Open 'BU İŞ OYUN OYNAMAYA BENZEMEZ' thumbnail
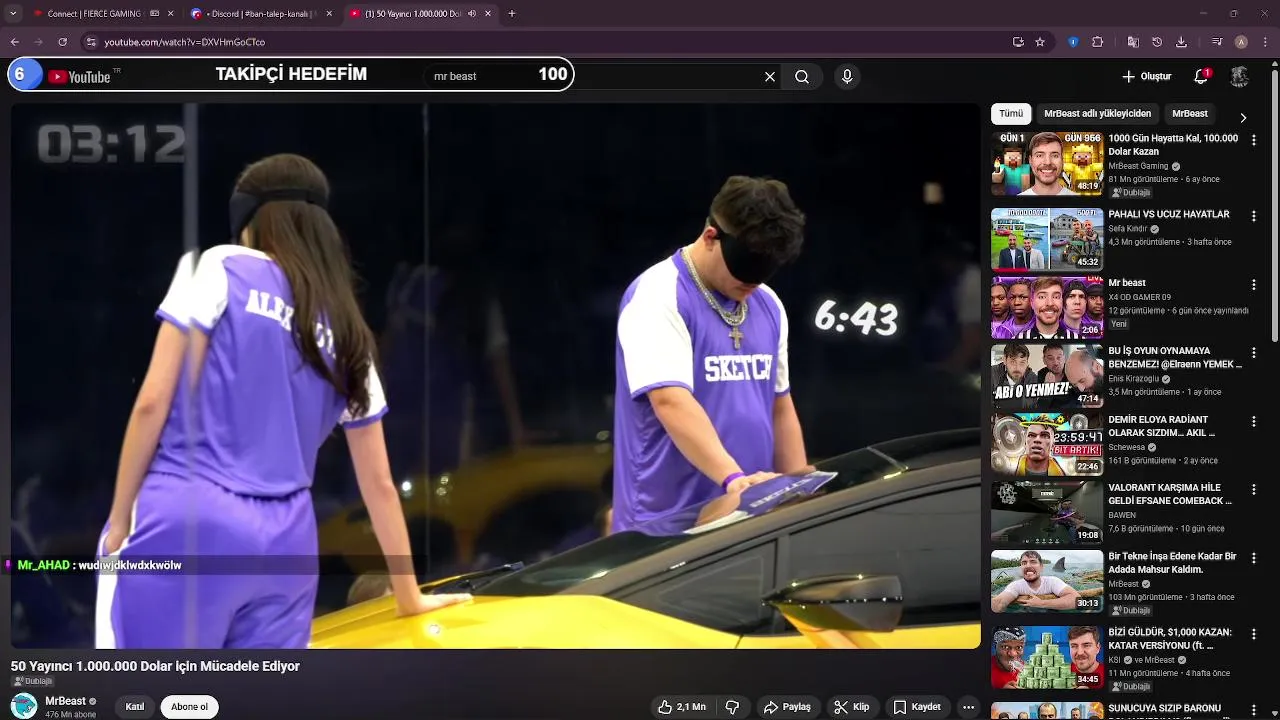 [x=1047, y=376]
